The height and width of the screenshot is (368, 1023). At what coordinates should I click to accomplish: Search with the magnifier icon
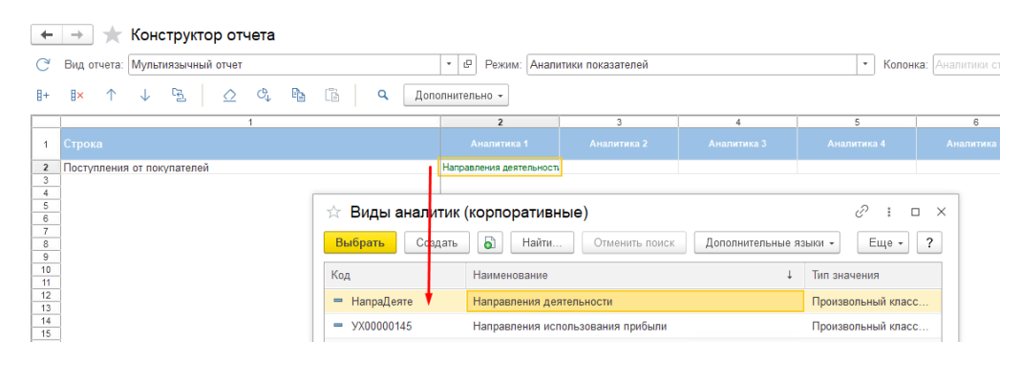coord(383,95)
